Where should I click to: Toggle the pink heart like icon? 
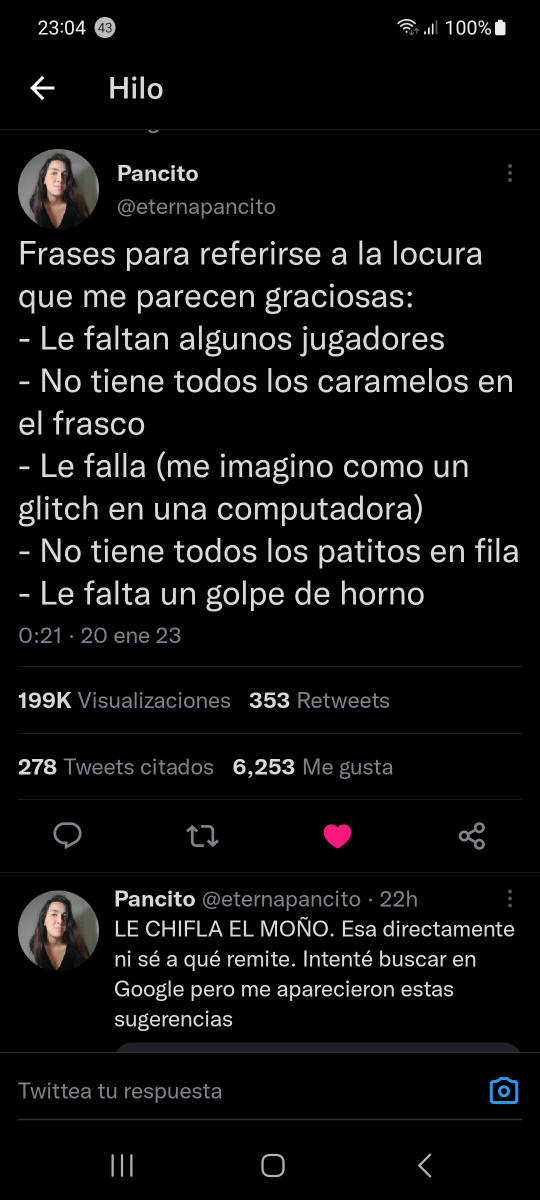(x=338, y=836)
